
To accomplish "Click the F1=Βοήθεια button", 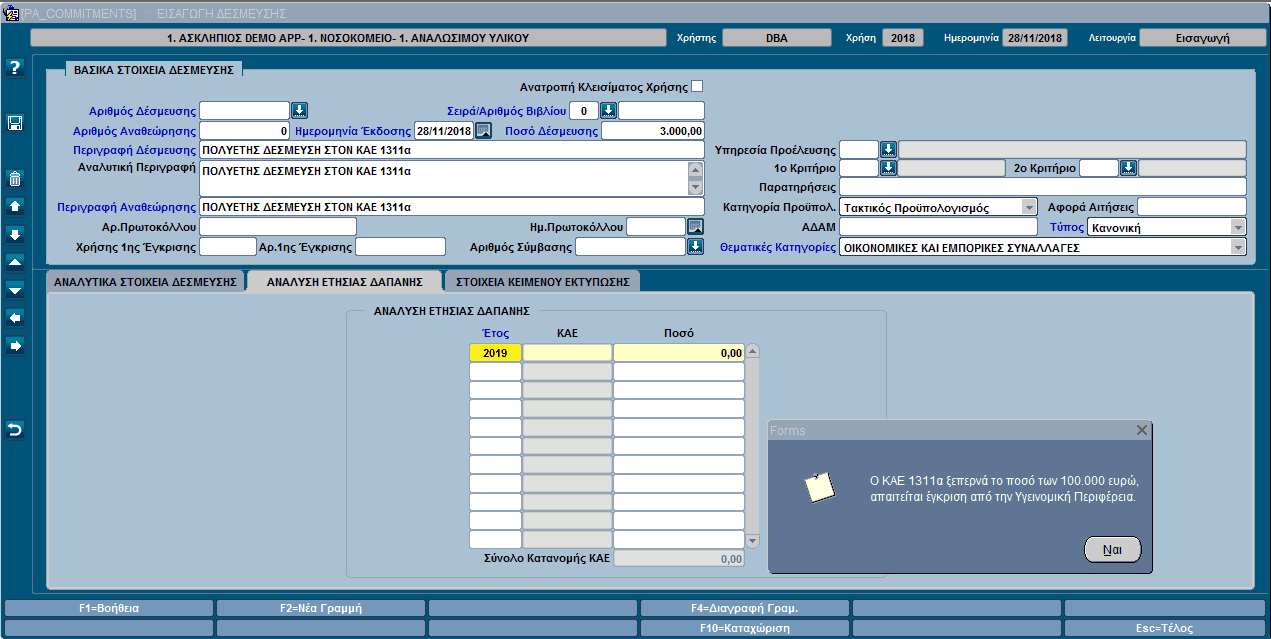I will (109, 608).
